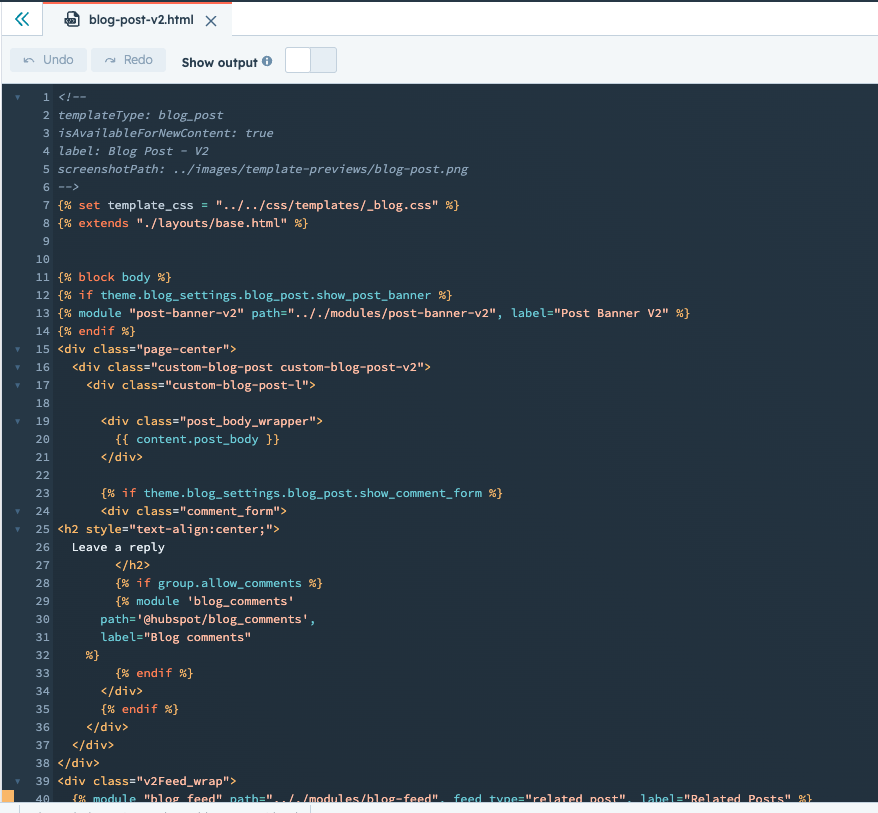Click the closing '</h2>' tag on line 27
878x813 pixels.
tap(133, 565)
